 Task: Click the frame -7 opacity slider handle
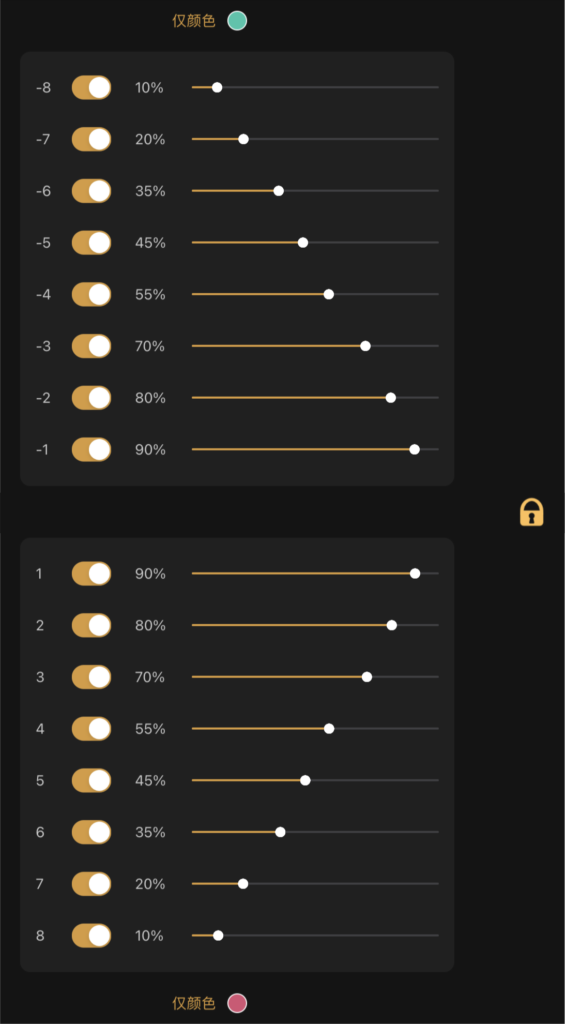(243, 139)
